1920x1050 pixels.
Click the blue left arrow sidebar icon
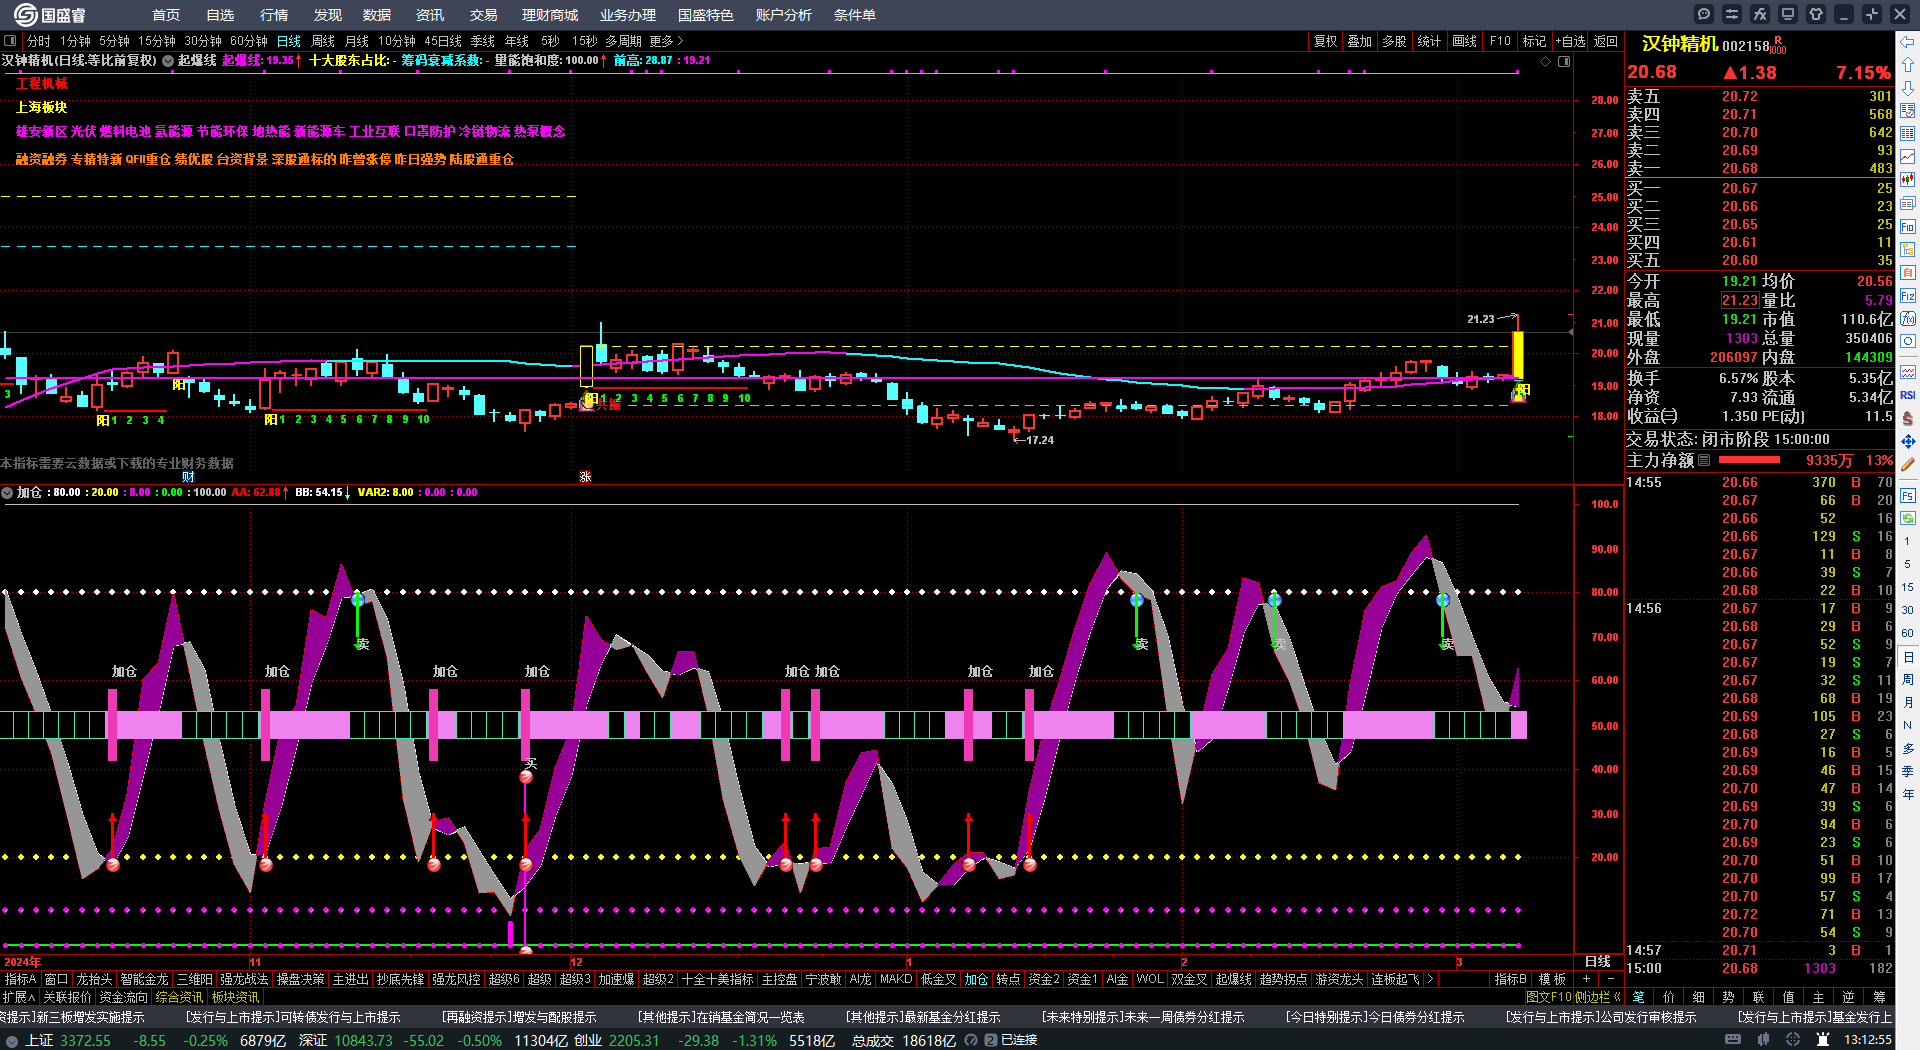click(x=1908, y=42)
